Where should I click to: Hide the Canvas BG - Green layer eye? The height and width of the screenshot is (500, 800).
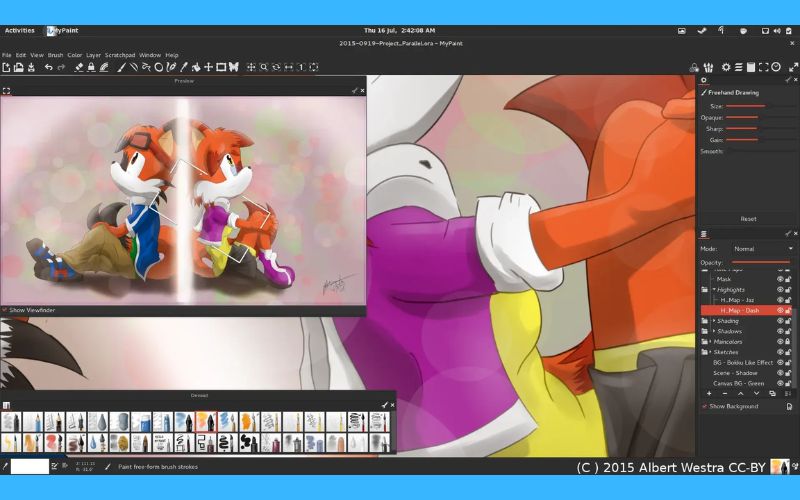coord(780,383)
